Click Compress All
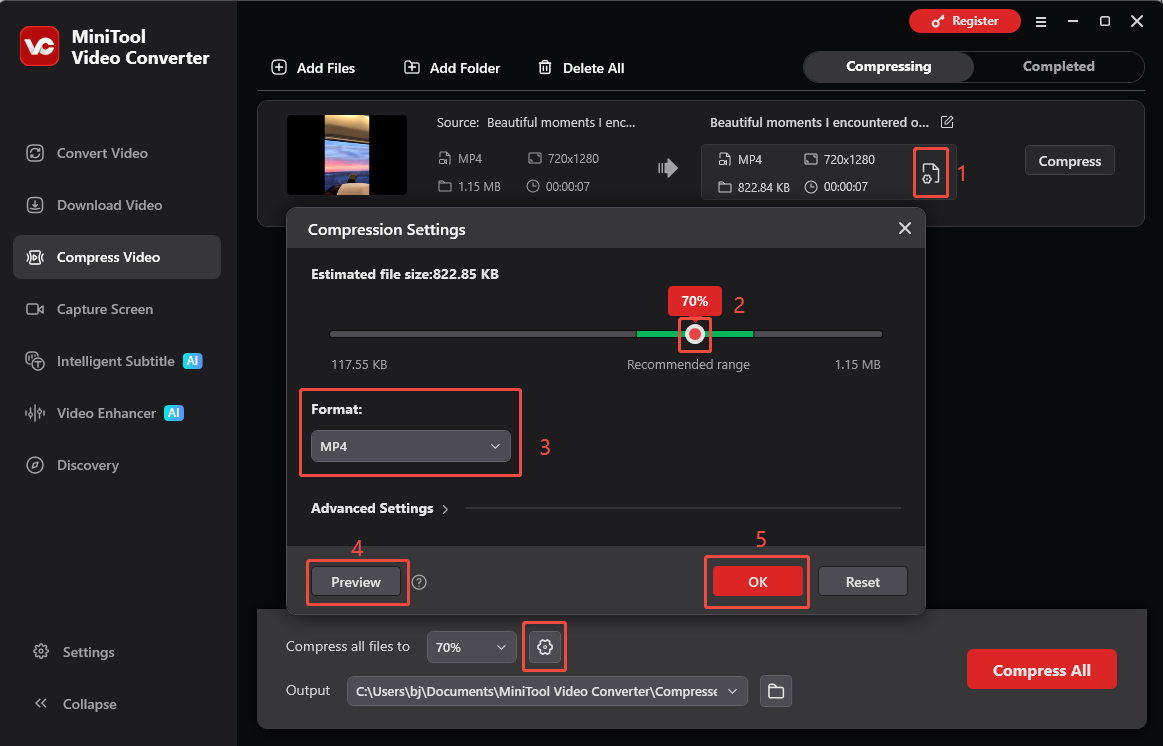The height and width of the screenshot is (746, 1163). (1041, 670)
